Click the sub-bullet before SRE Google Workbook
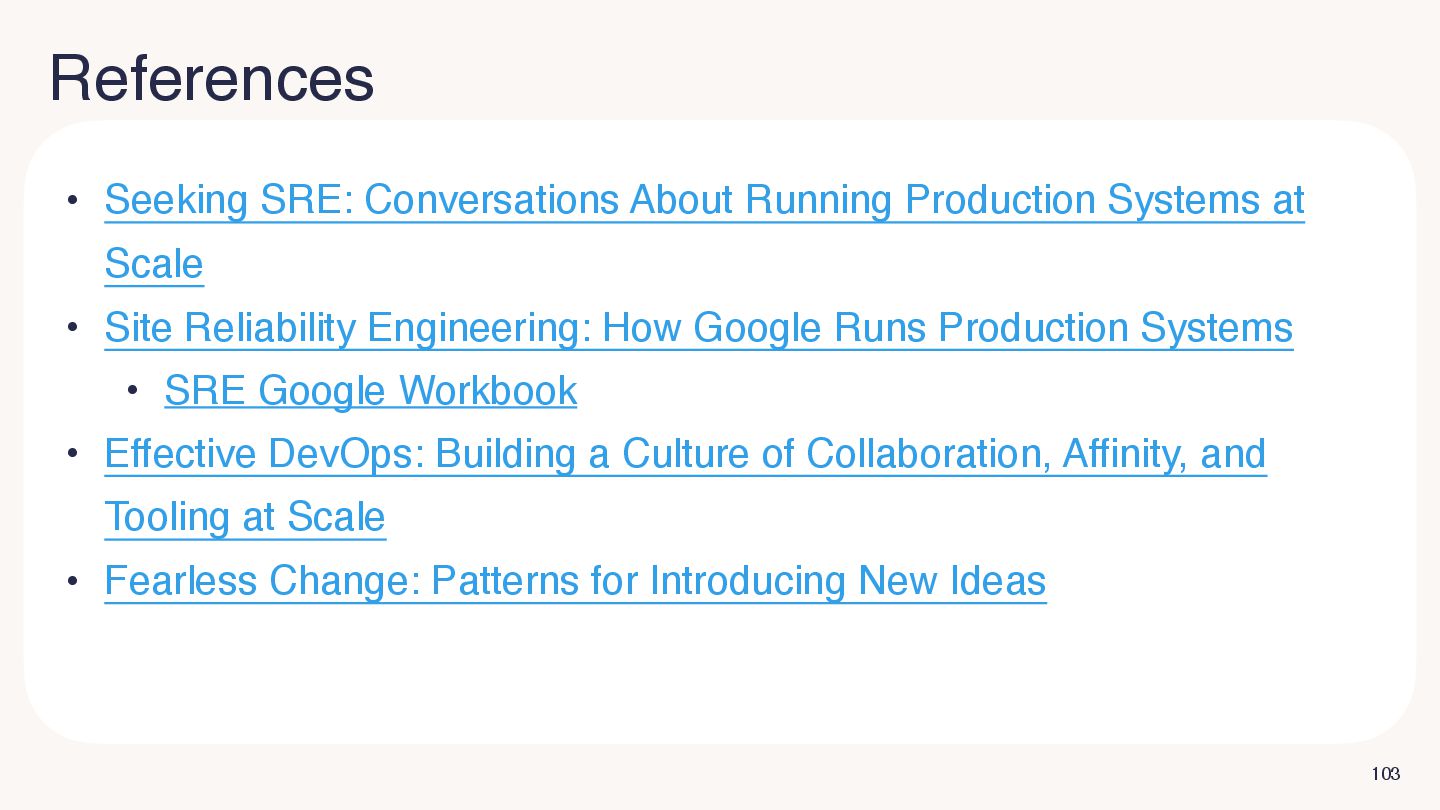Image resolution: width=1440 pixels, height=810 pixels. click(132, 391)
